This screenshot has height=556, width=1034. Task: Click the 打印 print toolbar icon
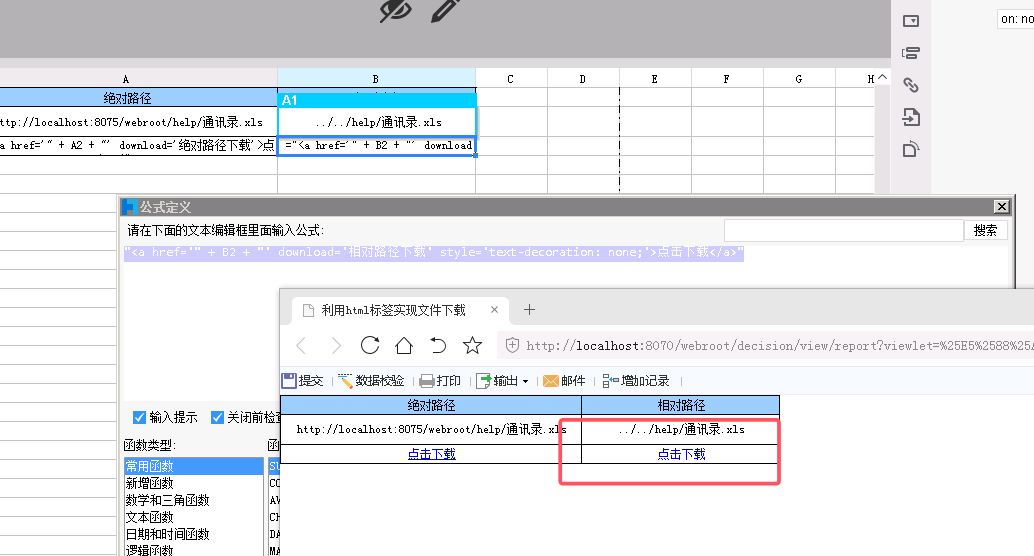tap(440, 381)
